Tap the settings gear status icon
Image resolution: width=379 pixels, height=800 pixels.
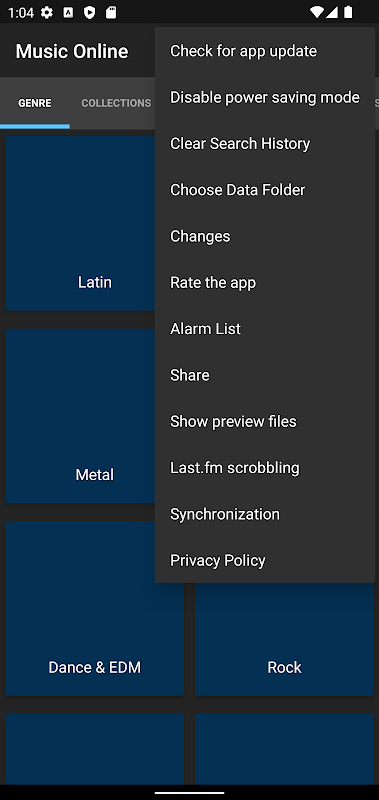(x=46, y=13)
